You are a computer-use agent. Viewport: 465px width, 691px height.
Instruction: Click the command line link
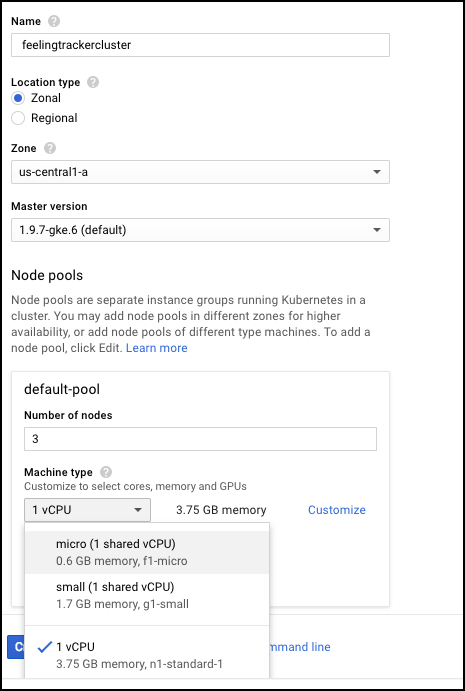click(x=300, y=646)
